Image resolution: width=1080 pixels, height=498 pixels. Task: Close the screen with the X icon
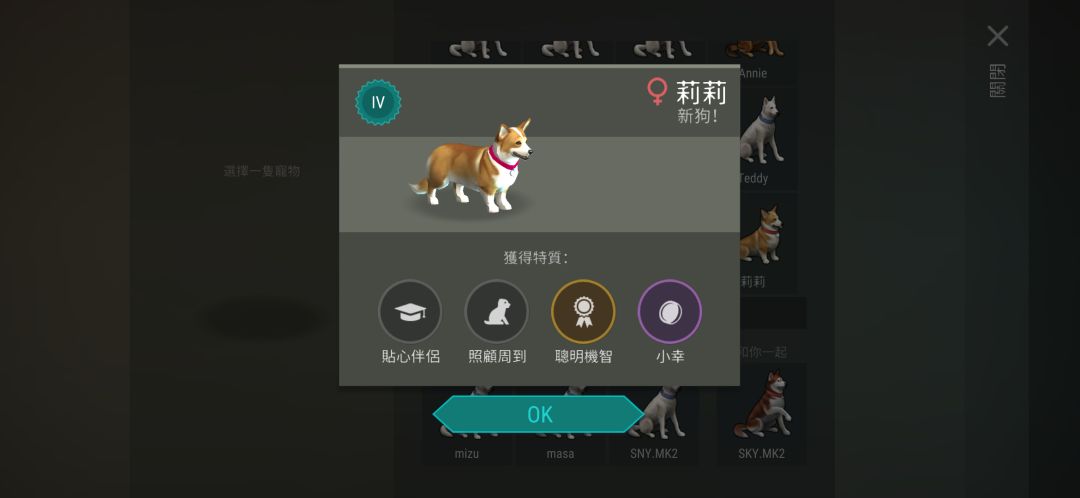pos(997,36)
